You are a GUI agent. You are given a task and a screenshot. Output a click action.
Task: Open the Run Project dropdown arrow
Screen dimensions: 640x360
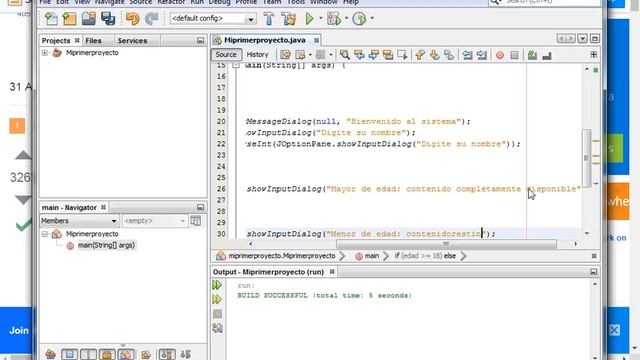pos(320,18)
